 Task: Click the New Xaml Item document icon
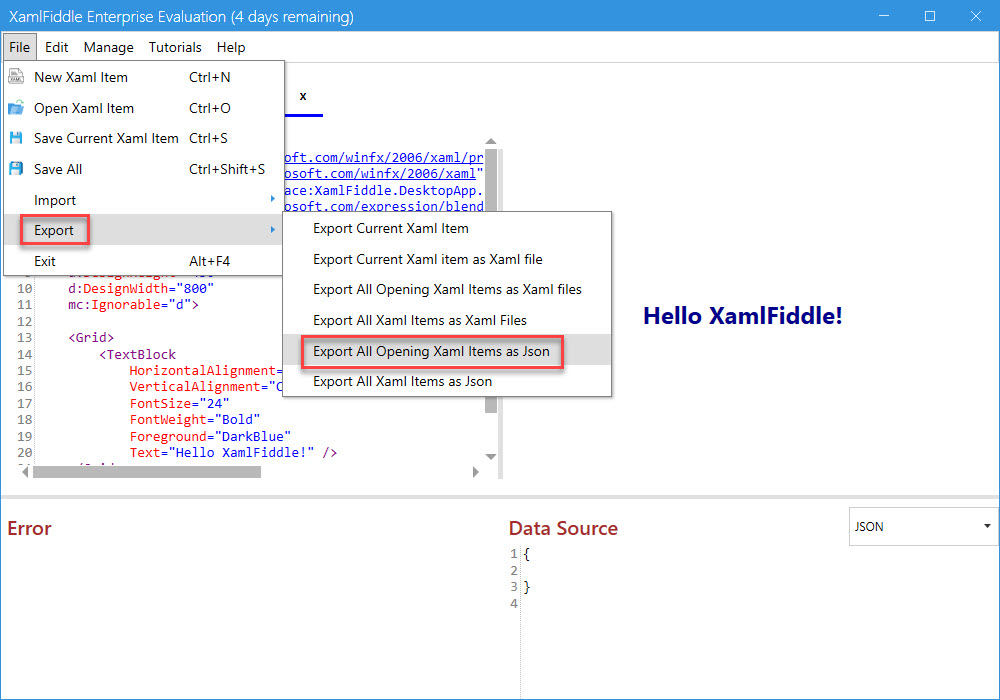[16, 77]
